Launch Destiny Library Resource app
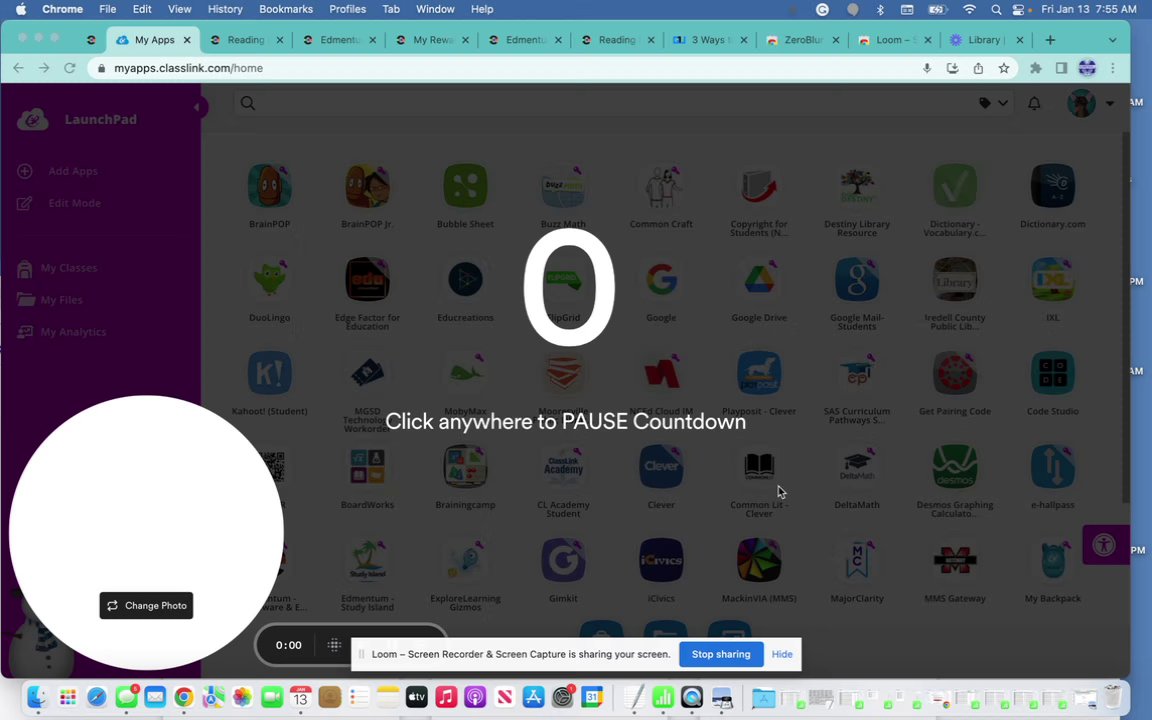Viewport: 1152px width, 720px height. (857, 186)
